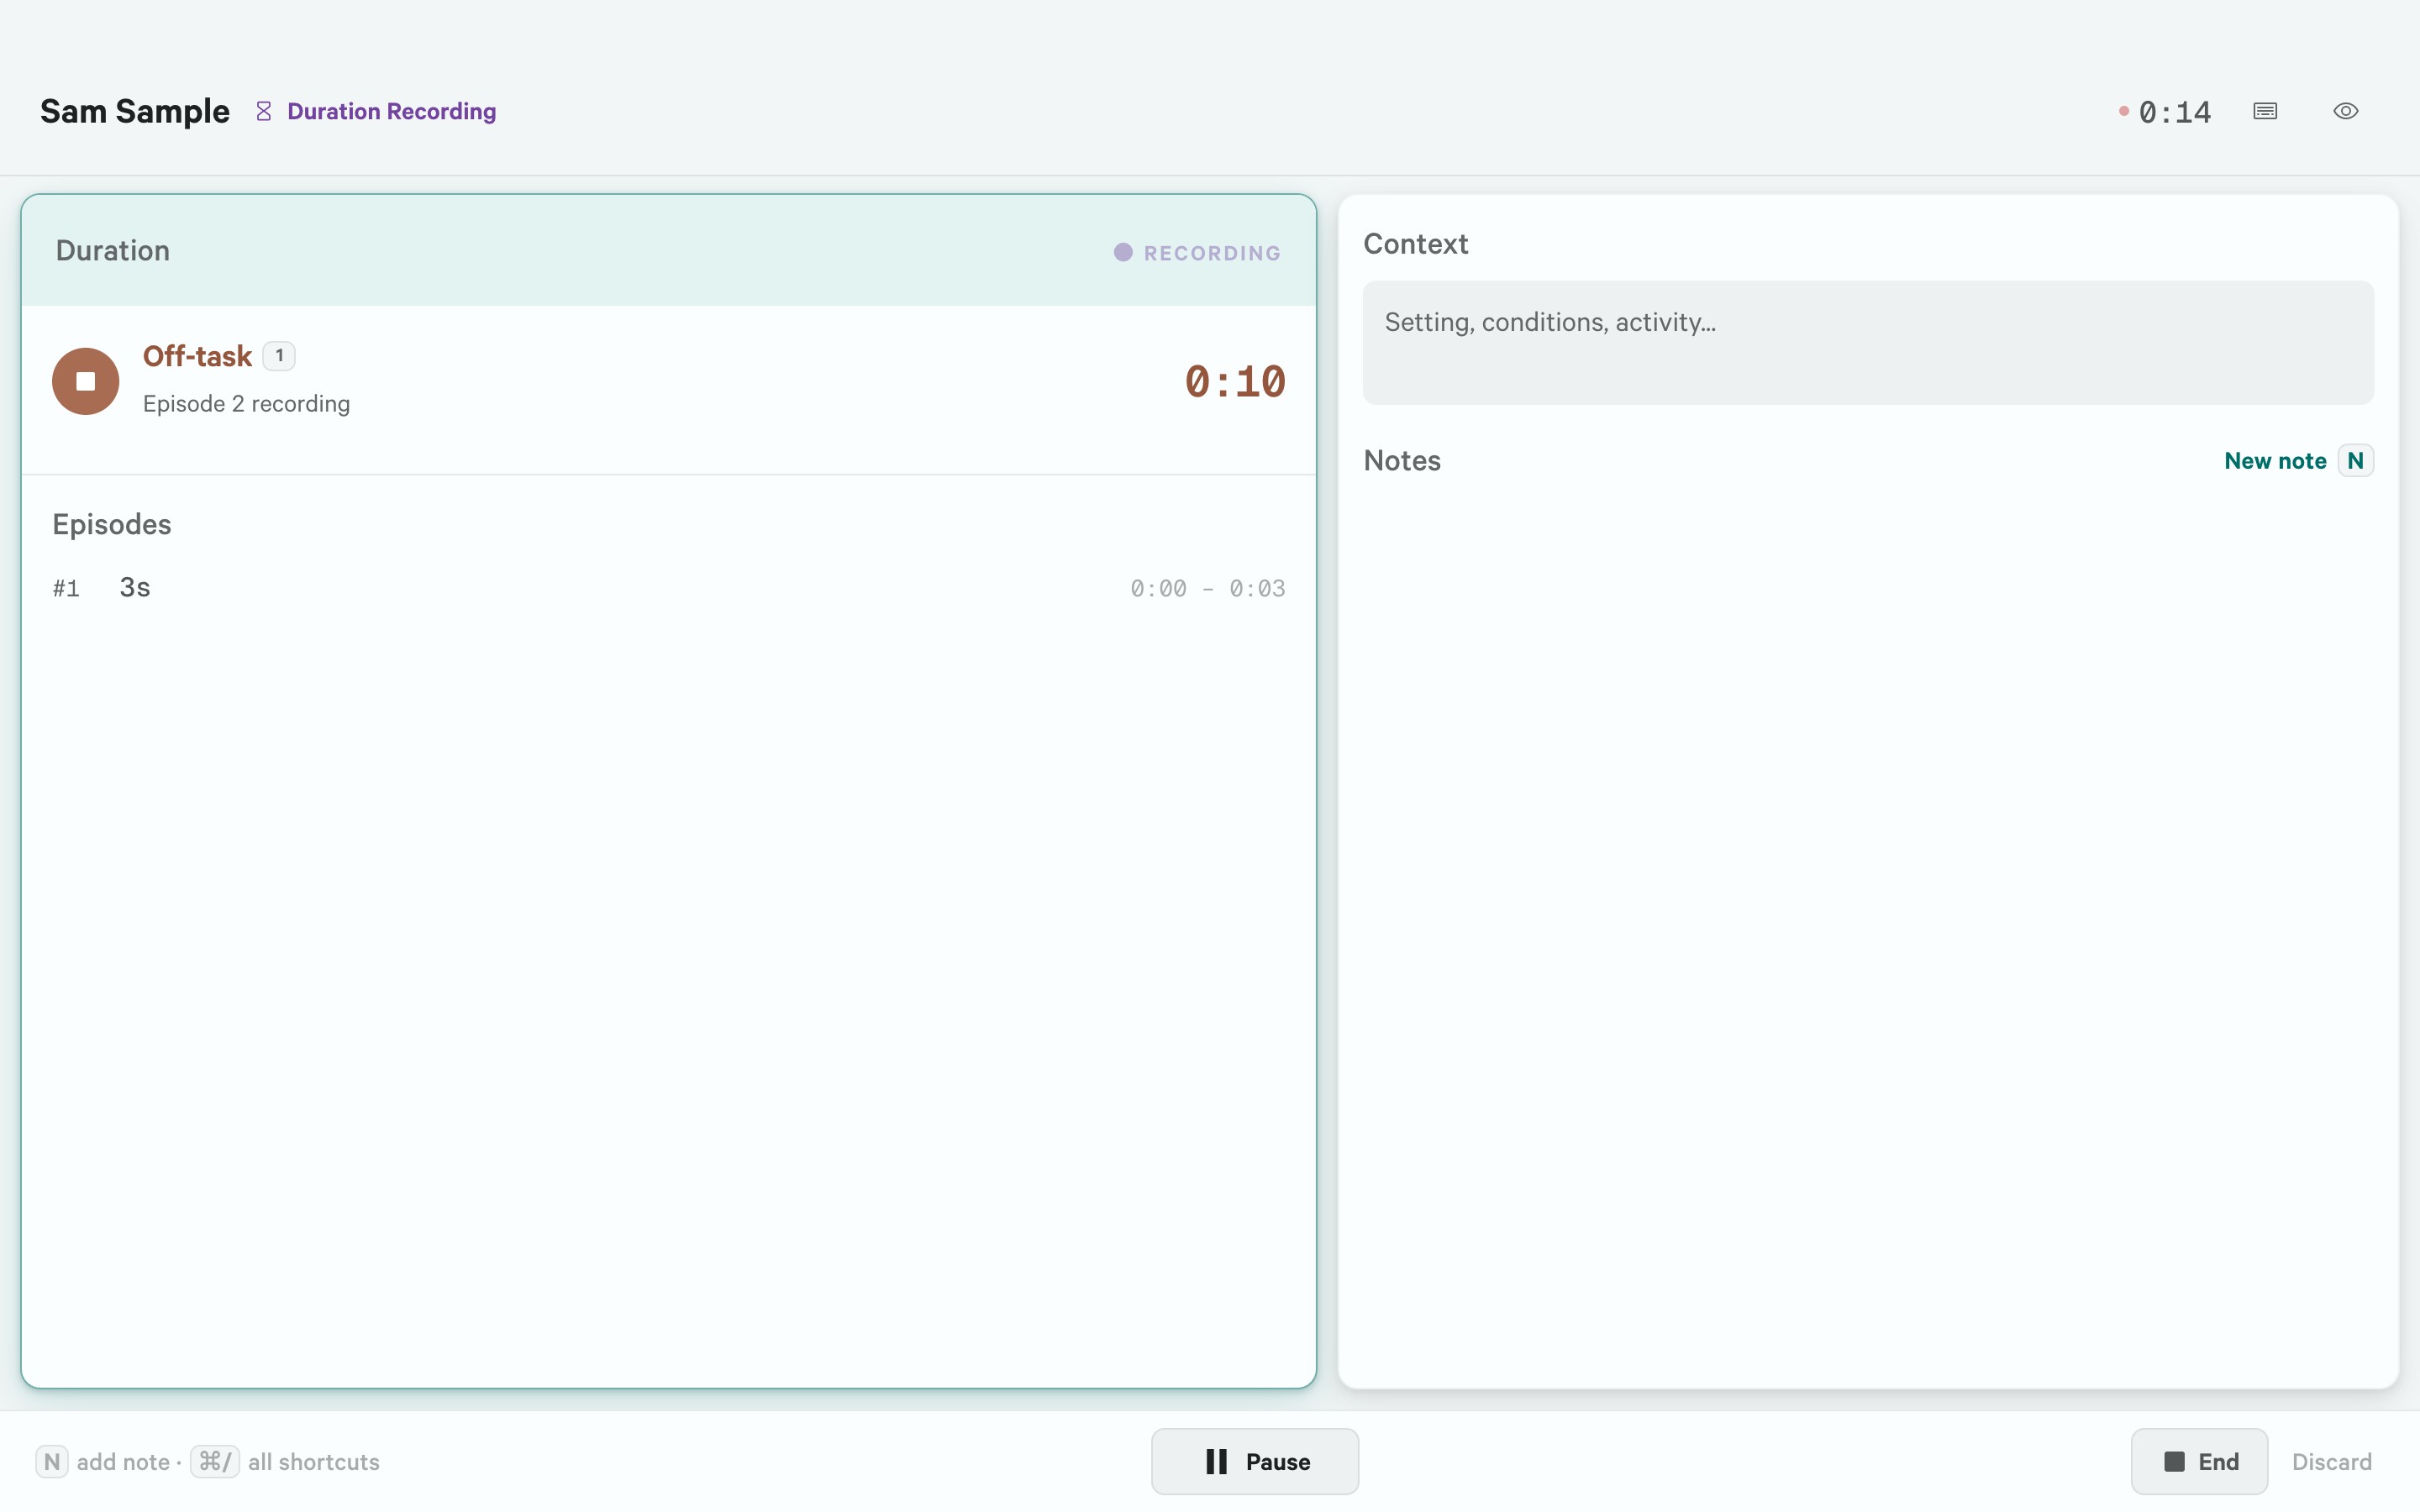Click the Episode 2 recording status text
Image resolution: width=2420 pixels, height=1512 pixels.
tap(246, 404)
